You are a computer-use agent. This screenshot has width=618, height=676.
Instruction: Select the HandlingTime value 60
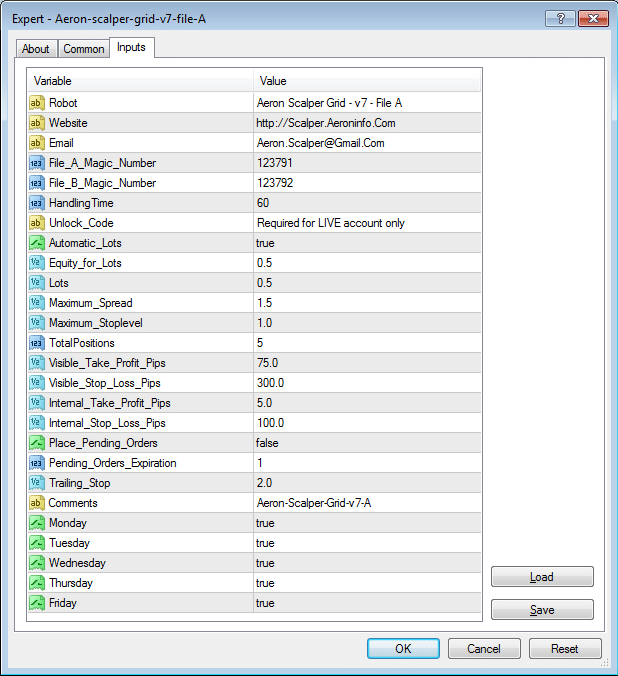click(x=263, y=203)
